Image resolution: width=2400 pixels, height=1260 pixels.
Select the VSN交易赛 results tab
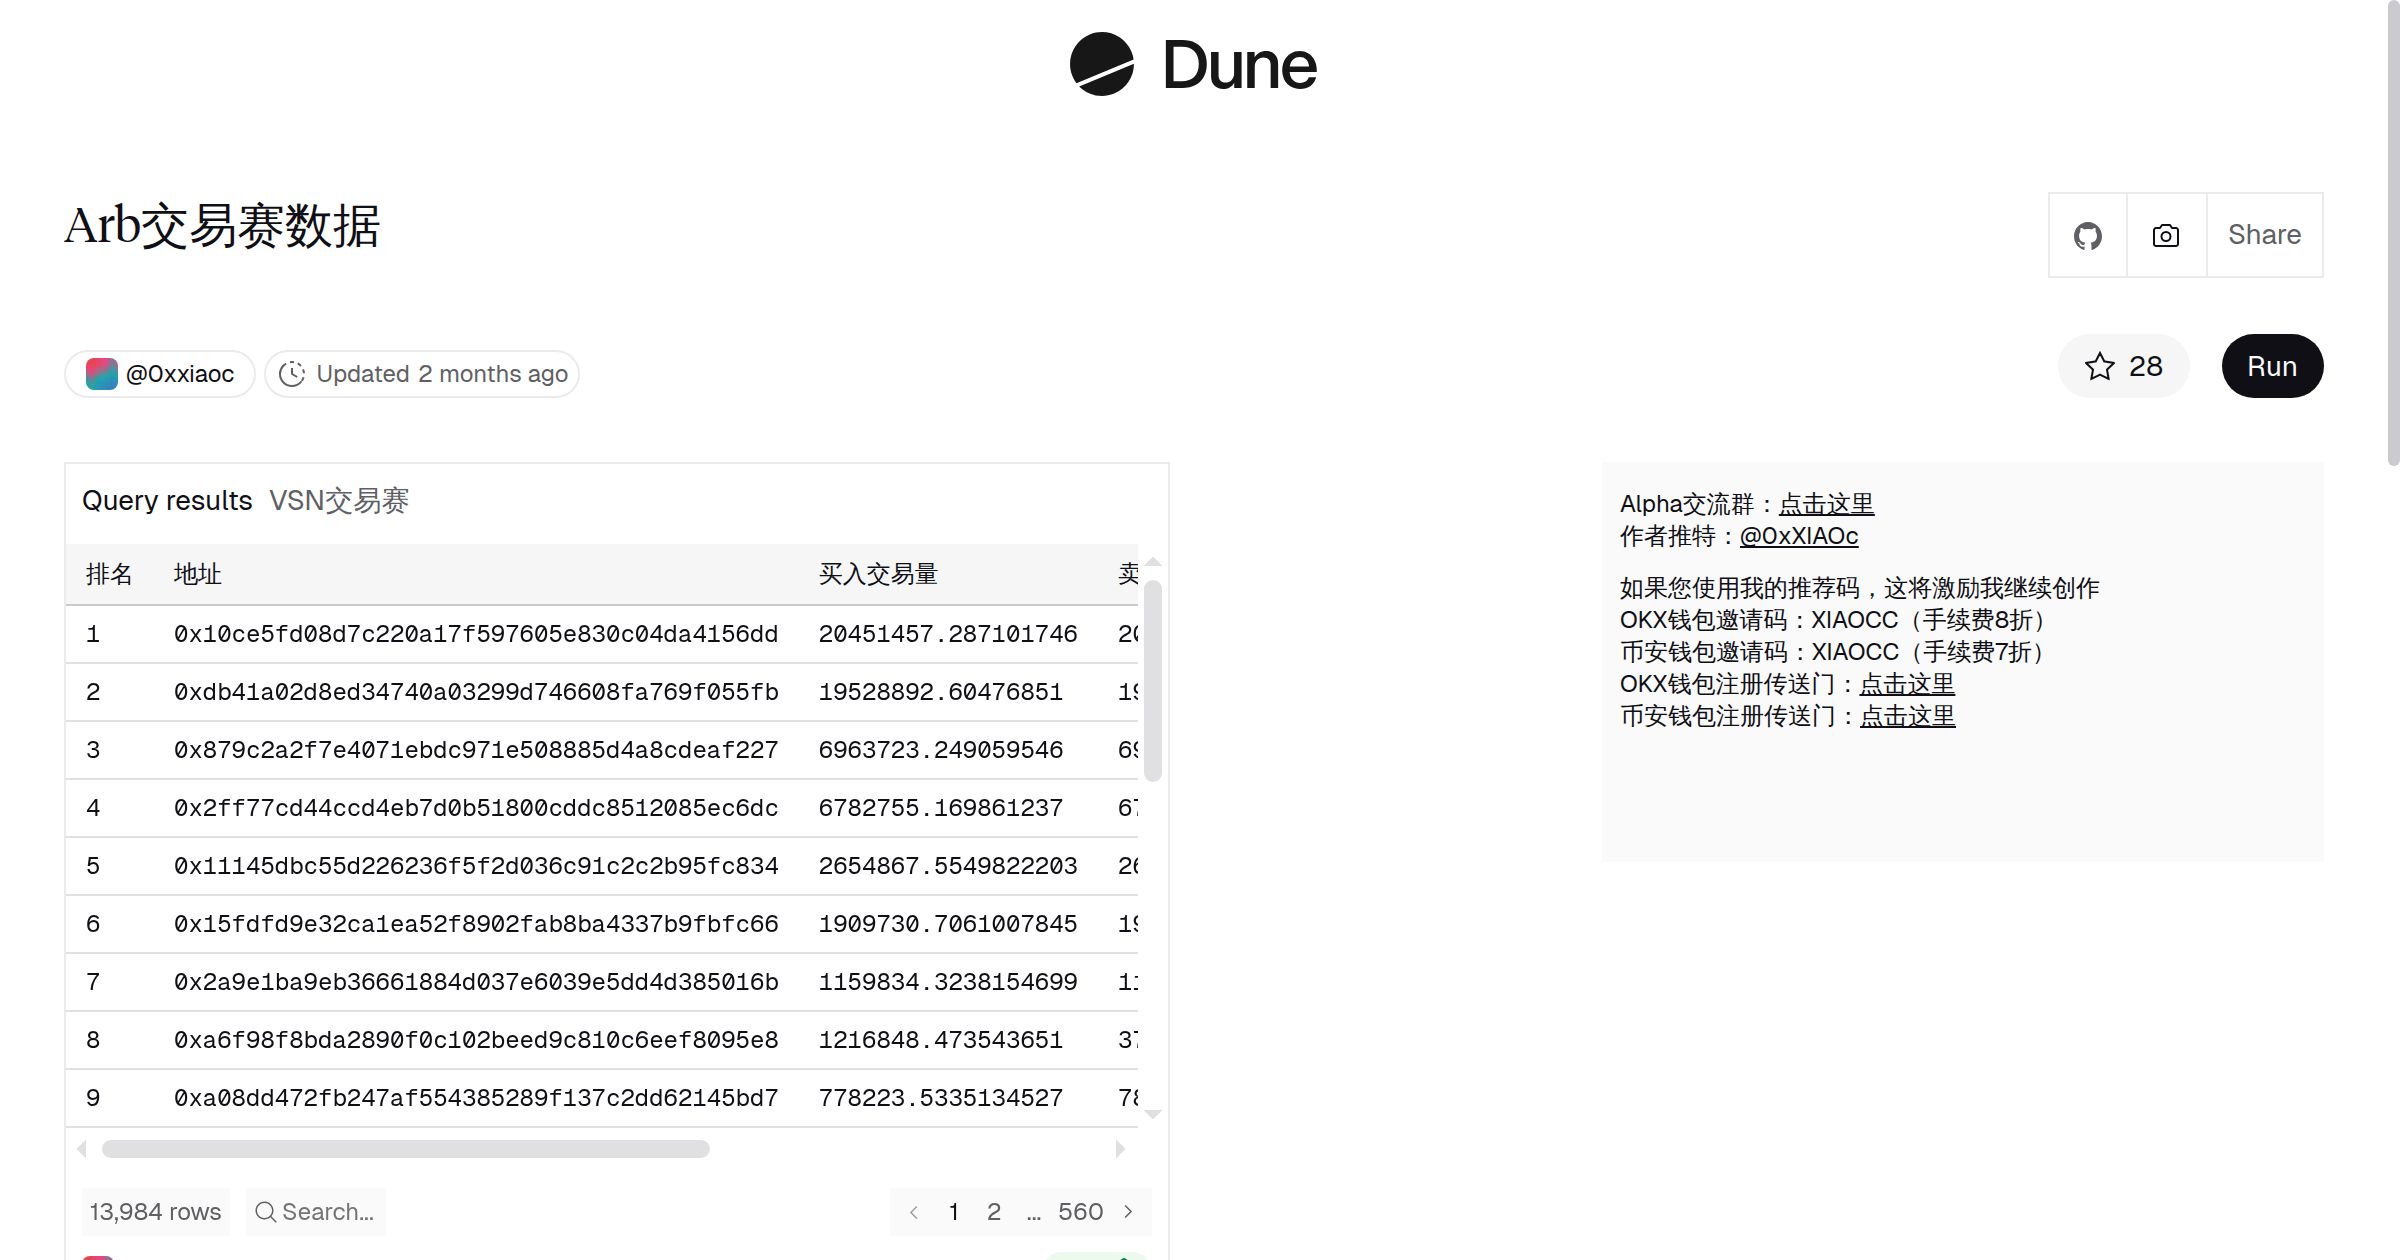pyautogui.click(x=340, y=500)
